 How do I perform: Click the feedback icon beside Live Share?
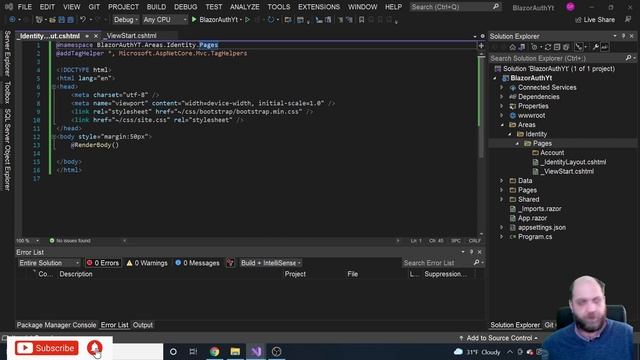(628, 19)
